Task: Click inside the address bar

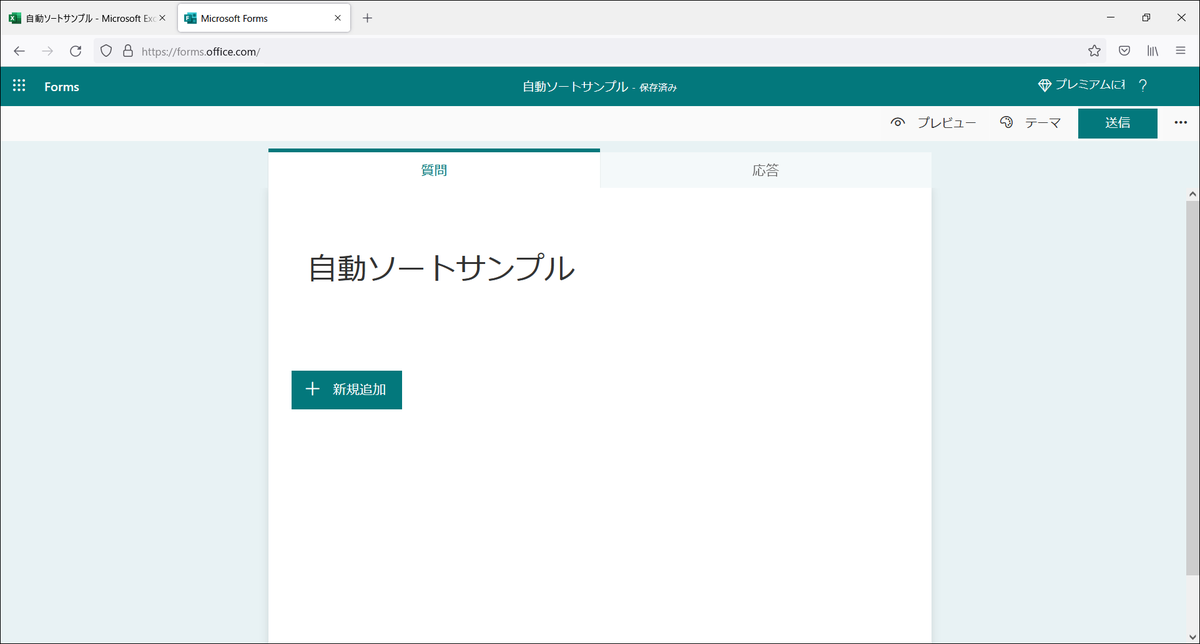Action: pyautogui.click(x=400, y=50)
